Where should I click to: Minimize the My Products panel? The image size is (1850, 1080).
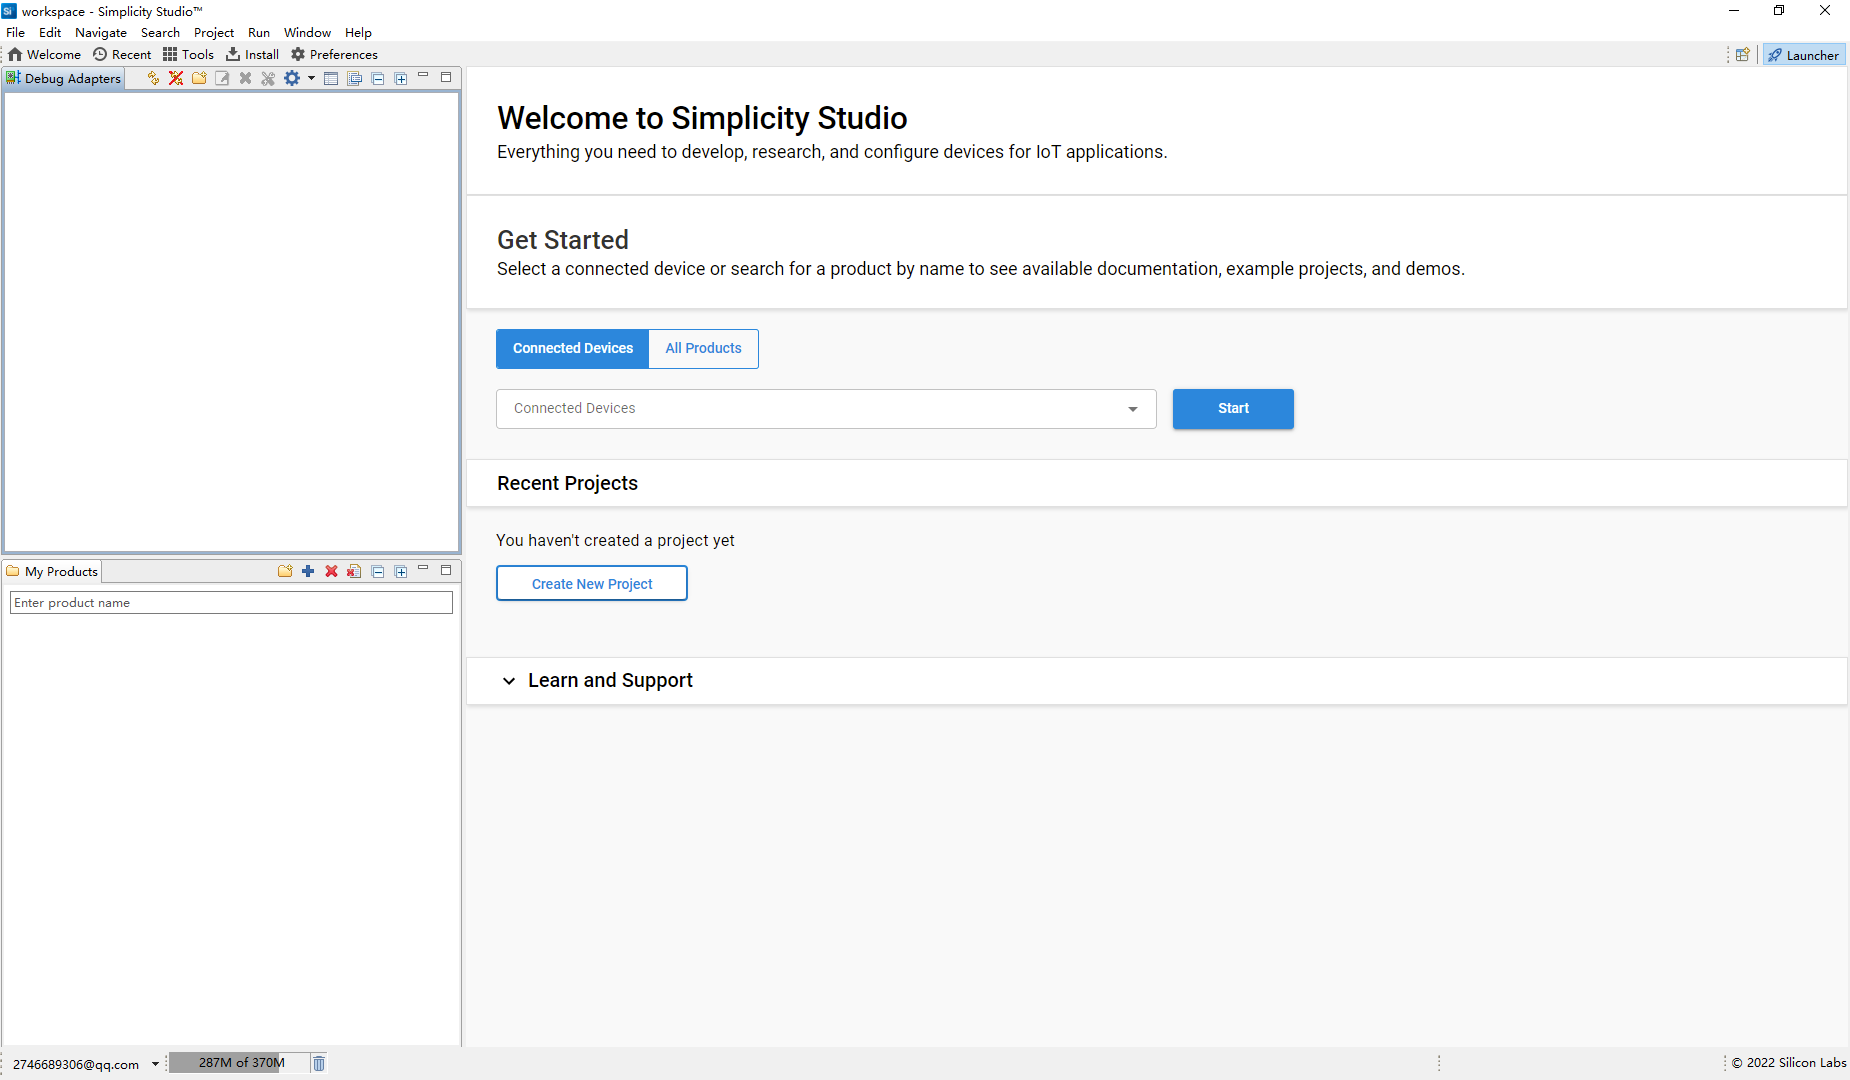(423, 569)
